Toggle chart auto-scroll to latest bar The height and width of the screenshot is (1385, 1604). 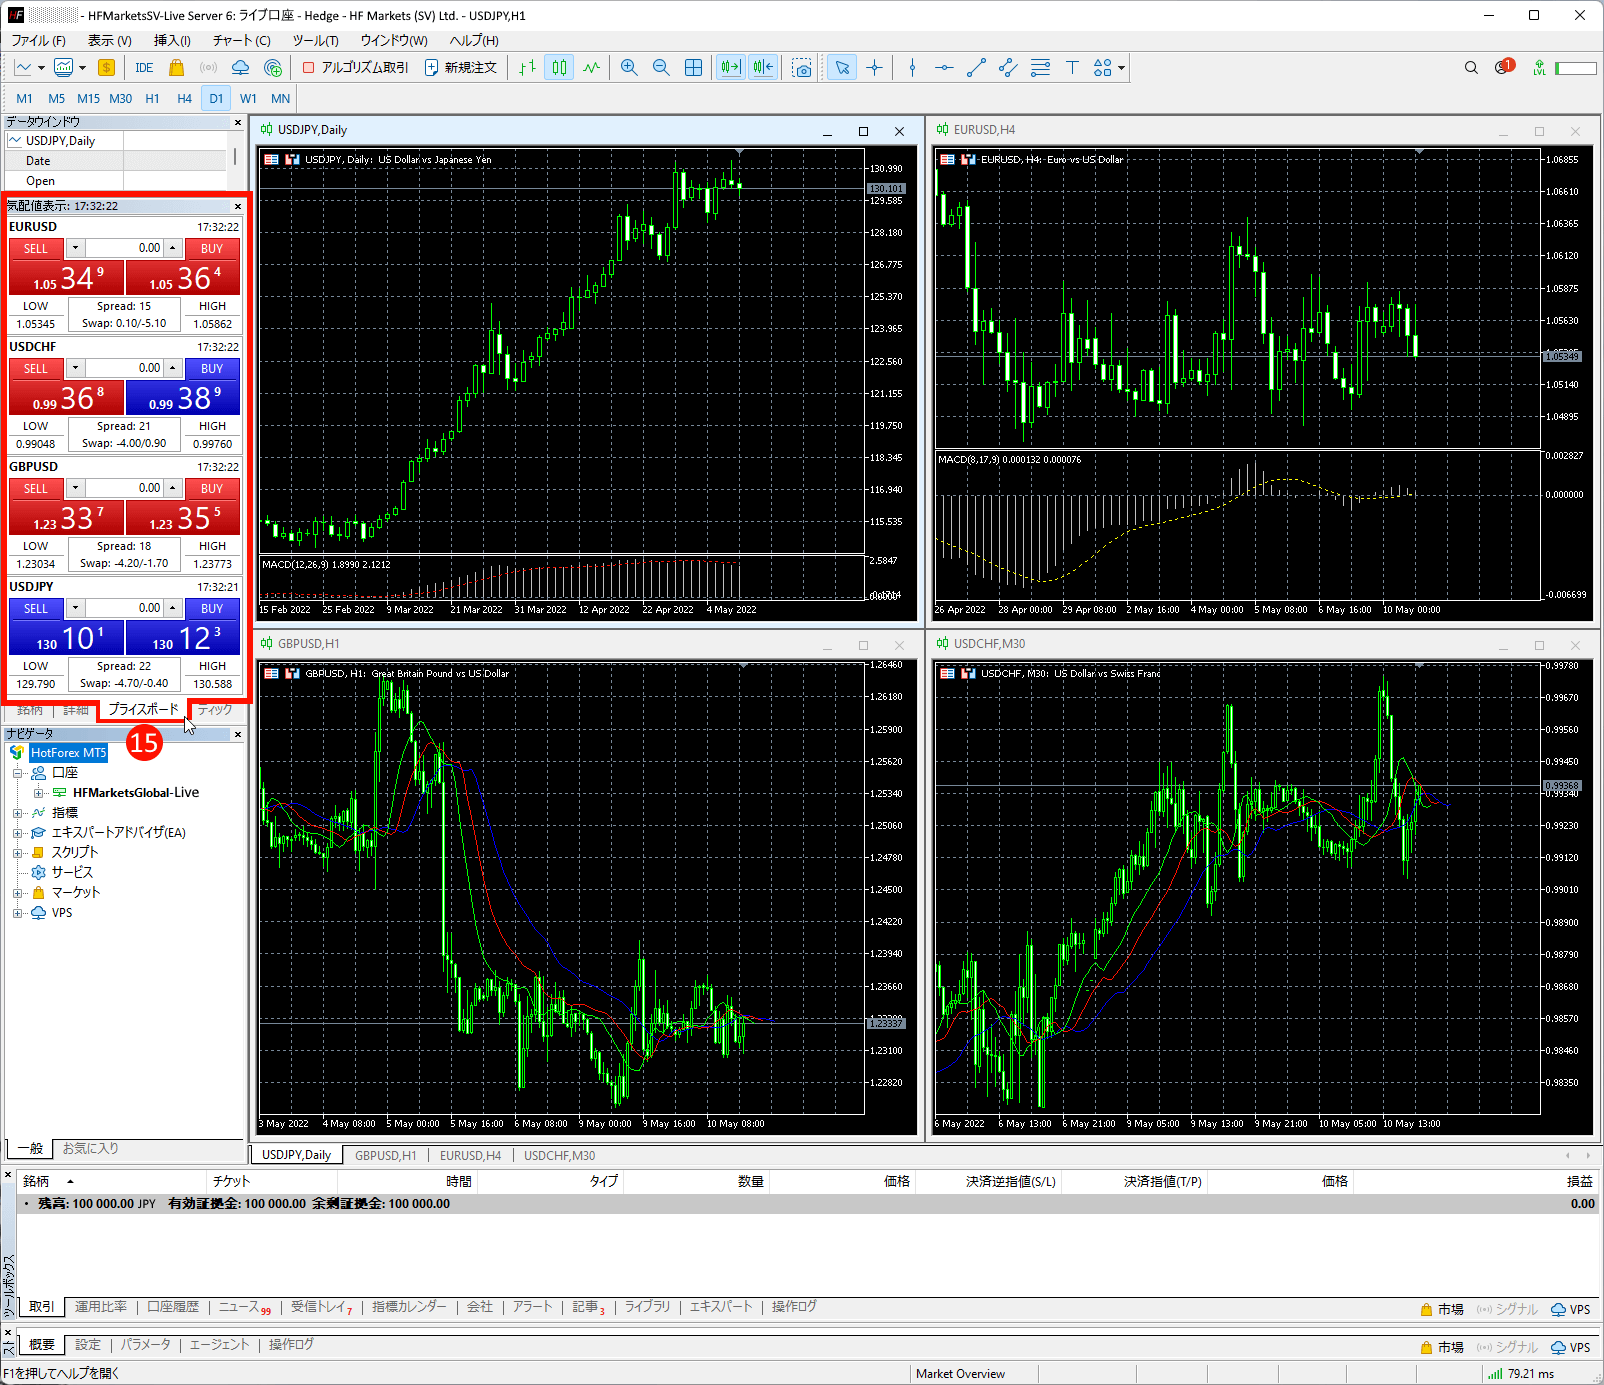click(731, 68)
